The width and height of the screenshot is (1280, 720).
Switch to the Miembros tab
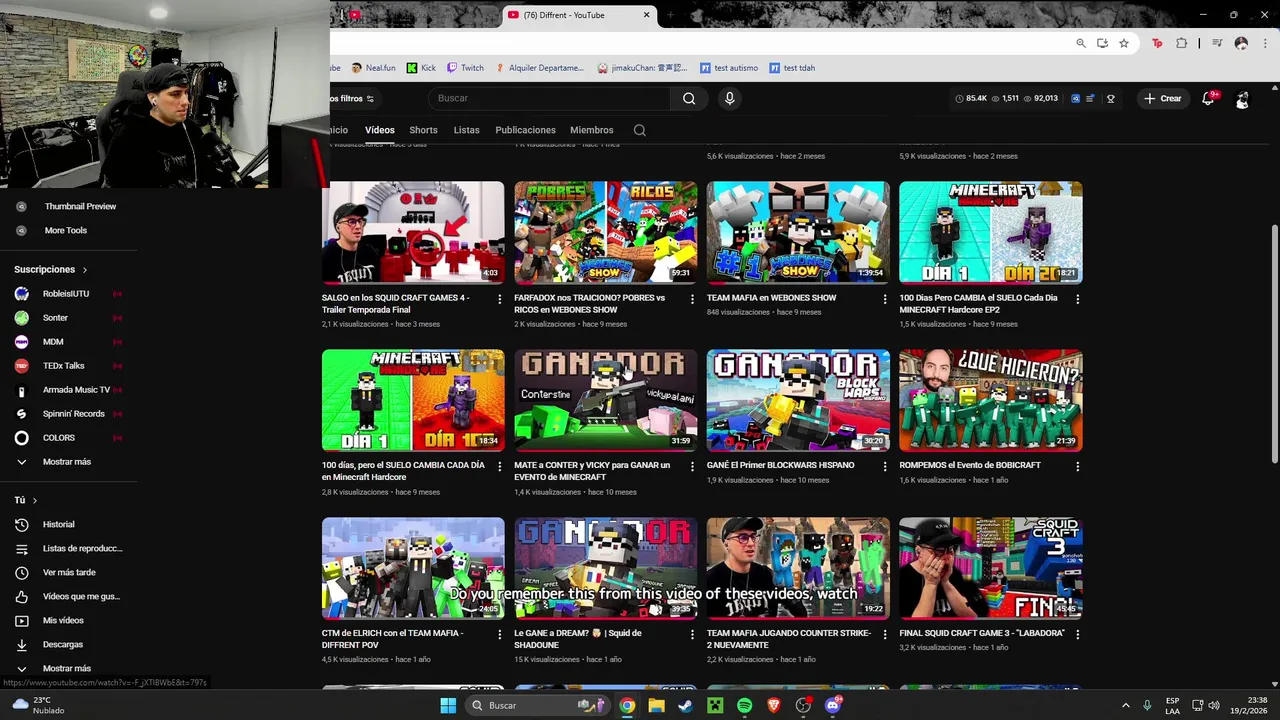(x=592, y=130)
